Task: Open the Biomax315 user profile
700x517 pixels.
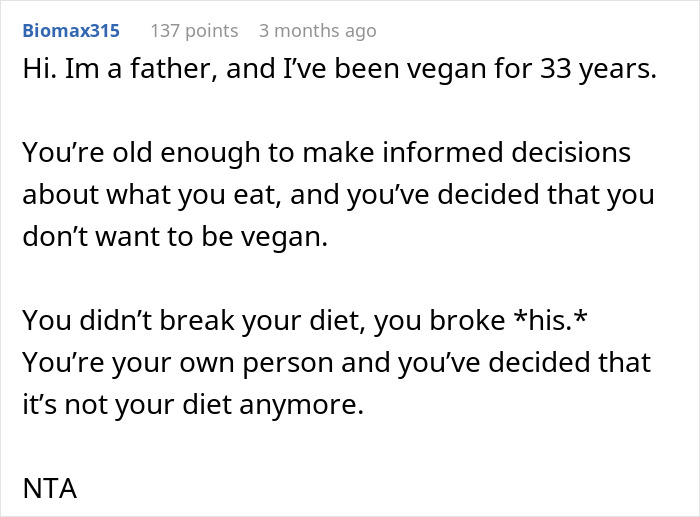Action: pyautogui.click(x=71, y=31)
